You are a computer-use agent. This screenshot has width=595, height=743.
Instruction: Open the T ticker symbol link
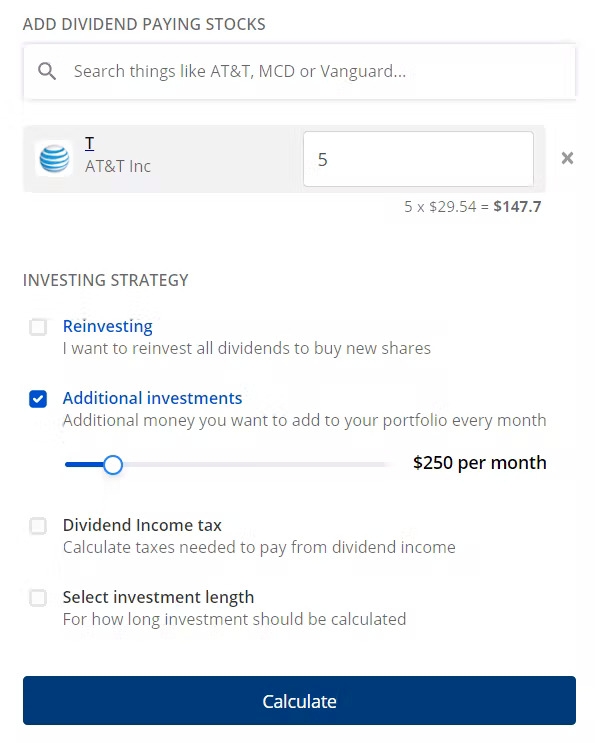(x=90, y=143)
